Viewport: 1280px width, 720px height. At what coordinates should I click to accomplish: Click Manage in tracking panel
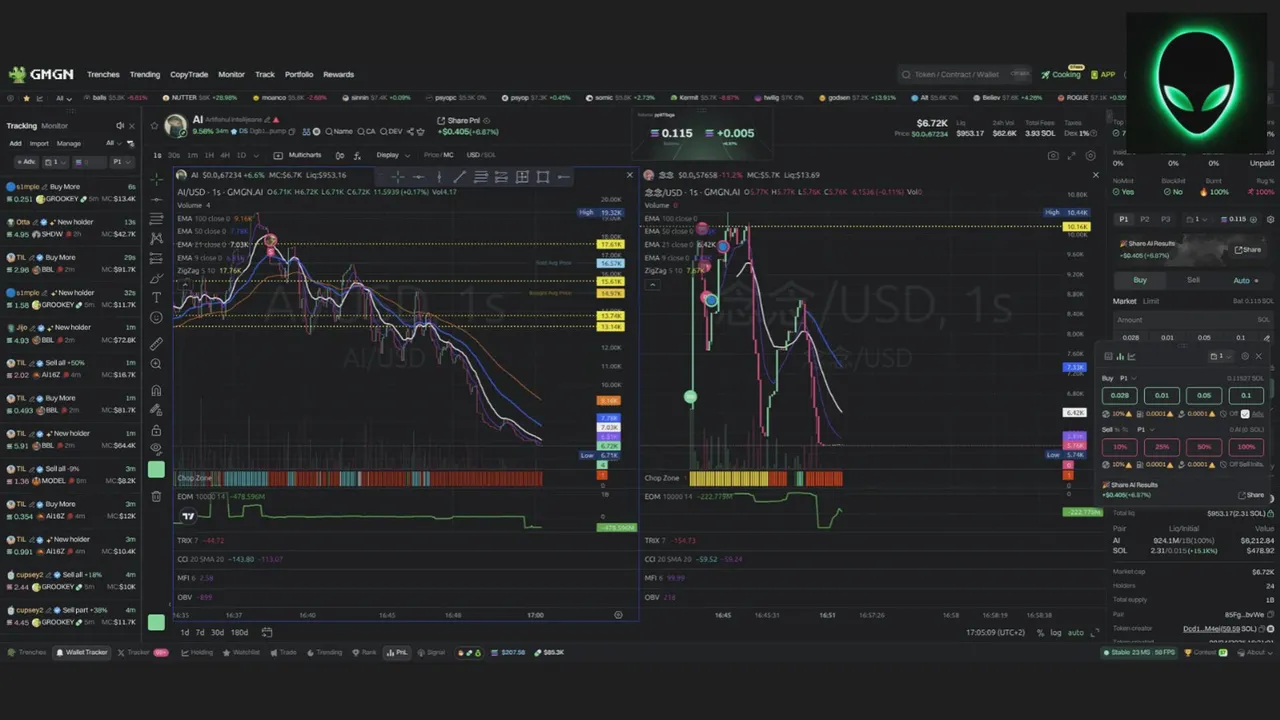click(x=68, y=143)
